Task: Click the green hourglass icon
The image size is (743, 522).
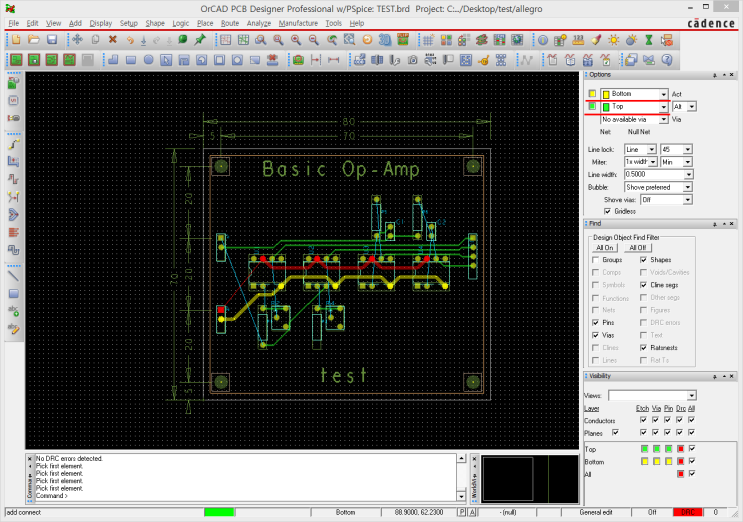Action: coord(649,40)
